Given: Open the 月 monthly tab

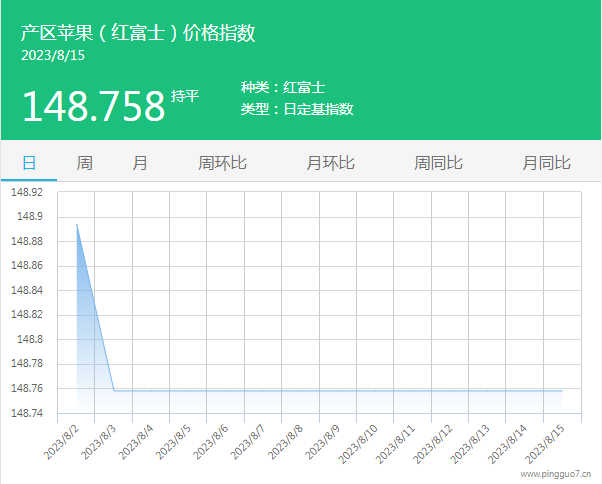Looking at the screenshot, I should tap(140, 163).
